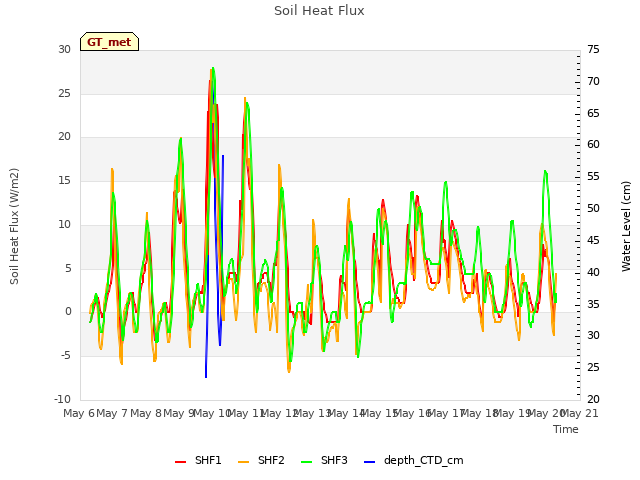Click the -10 left axis tick label
Viewport: 640px width, 480px height.
62,399
